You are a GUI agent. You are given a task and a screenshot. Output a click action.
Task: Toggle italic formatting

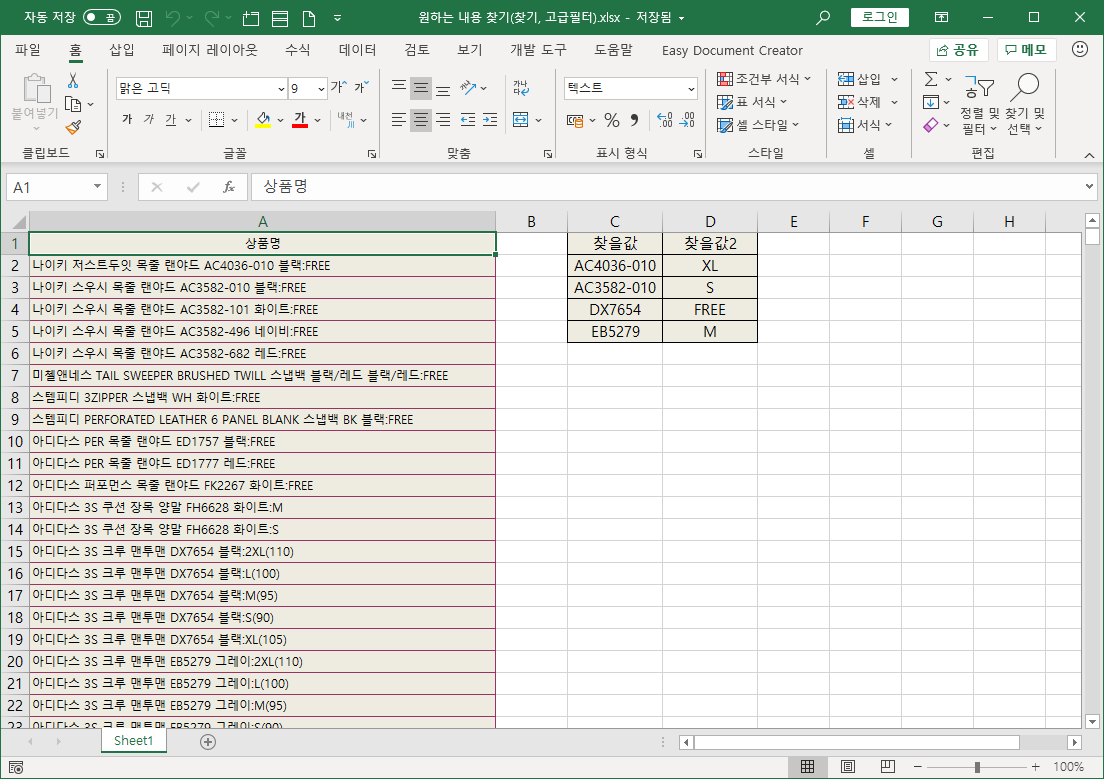(149, 120)
